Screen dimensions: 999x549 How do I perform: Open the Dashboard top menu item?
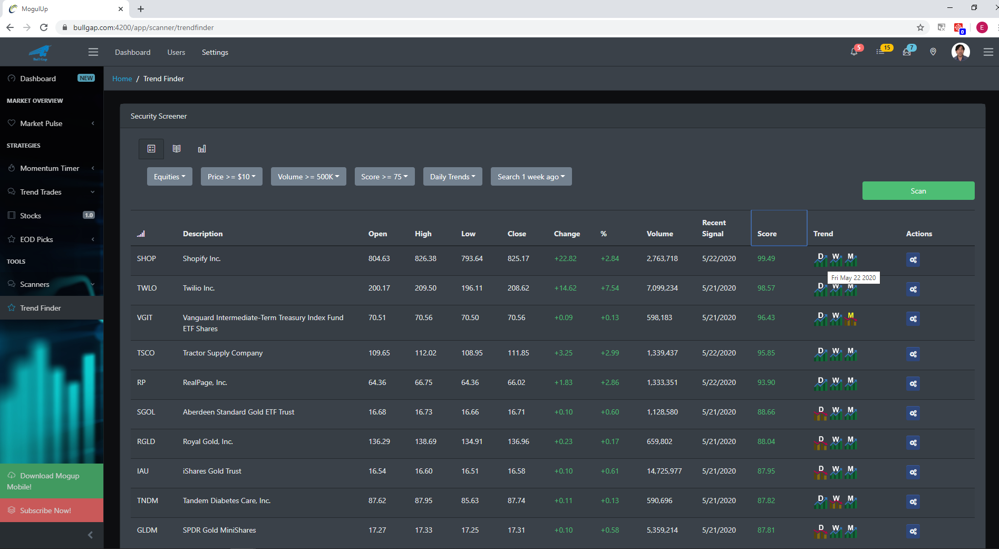pos(133,52)
